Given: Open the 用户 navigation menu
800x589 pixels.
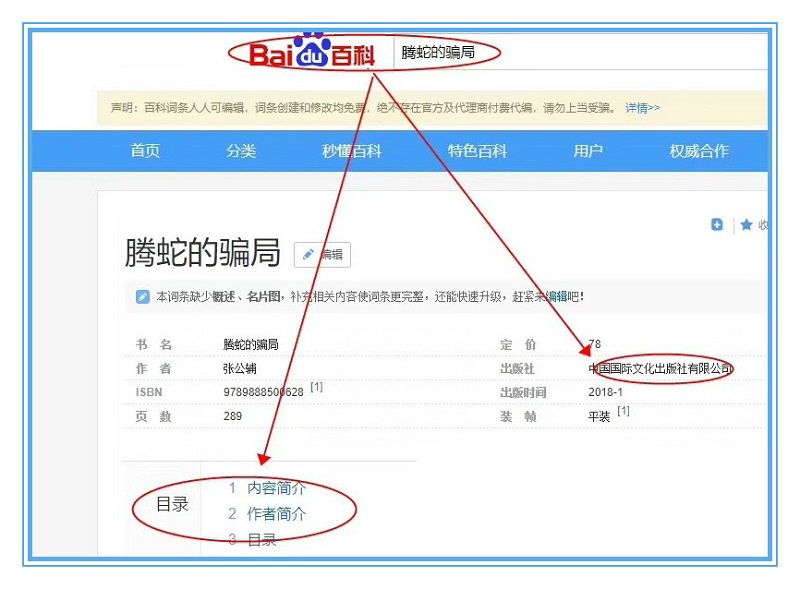Looking at the screenshot, I should (x=588, y=151).
